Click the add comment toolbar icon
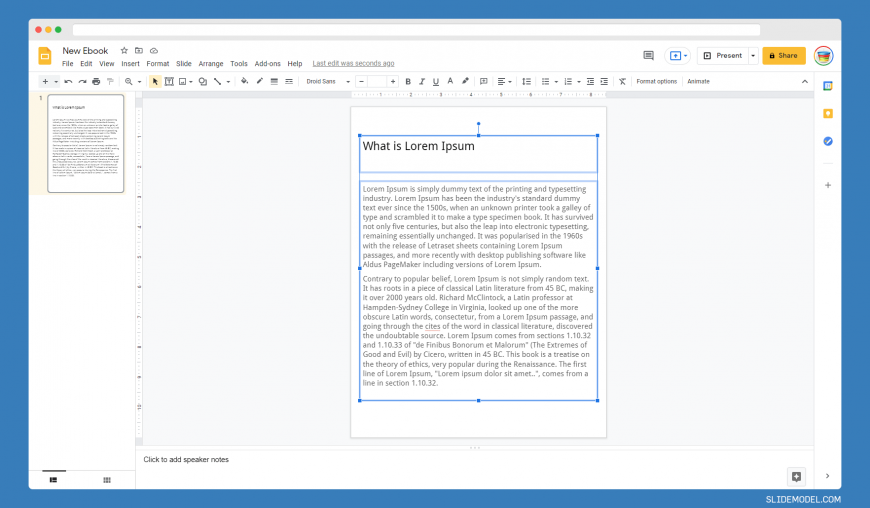 tap(484, 82)
